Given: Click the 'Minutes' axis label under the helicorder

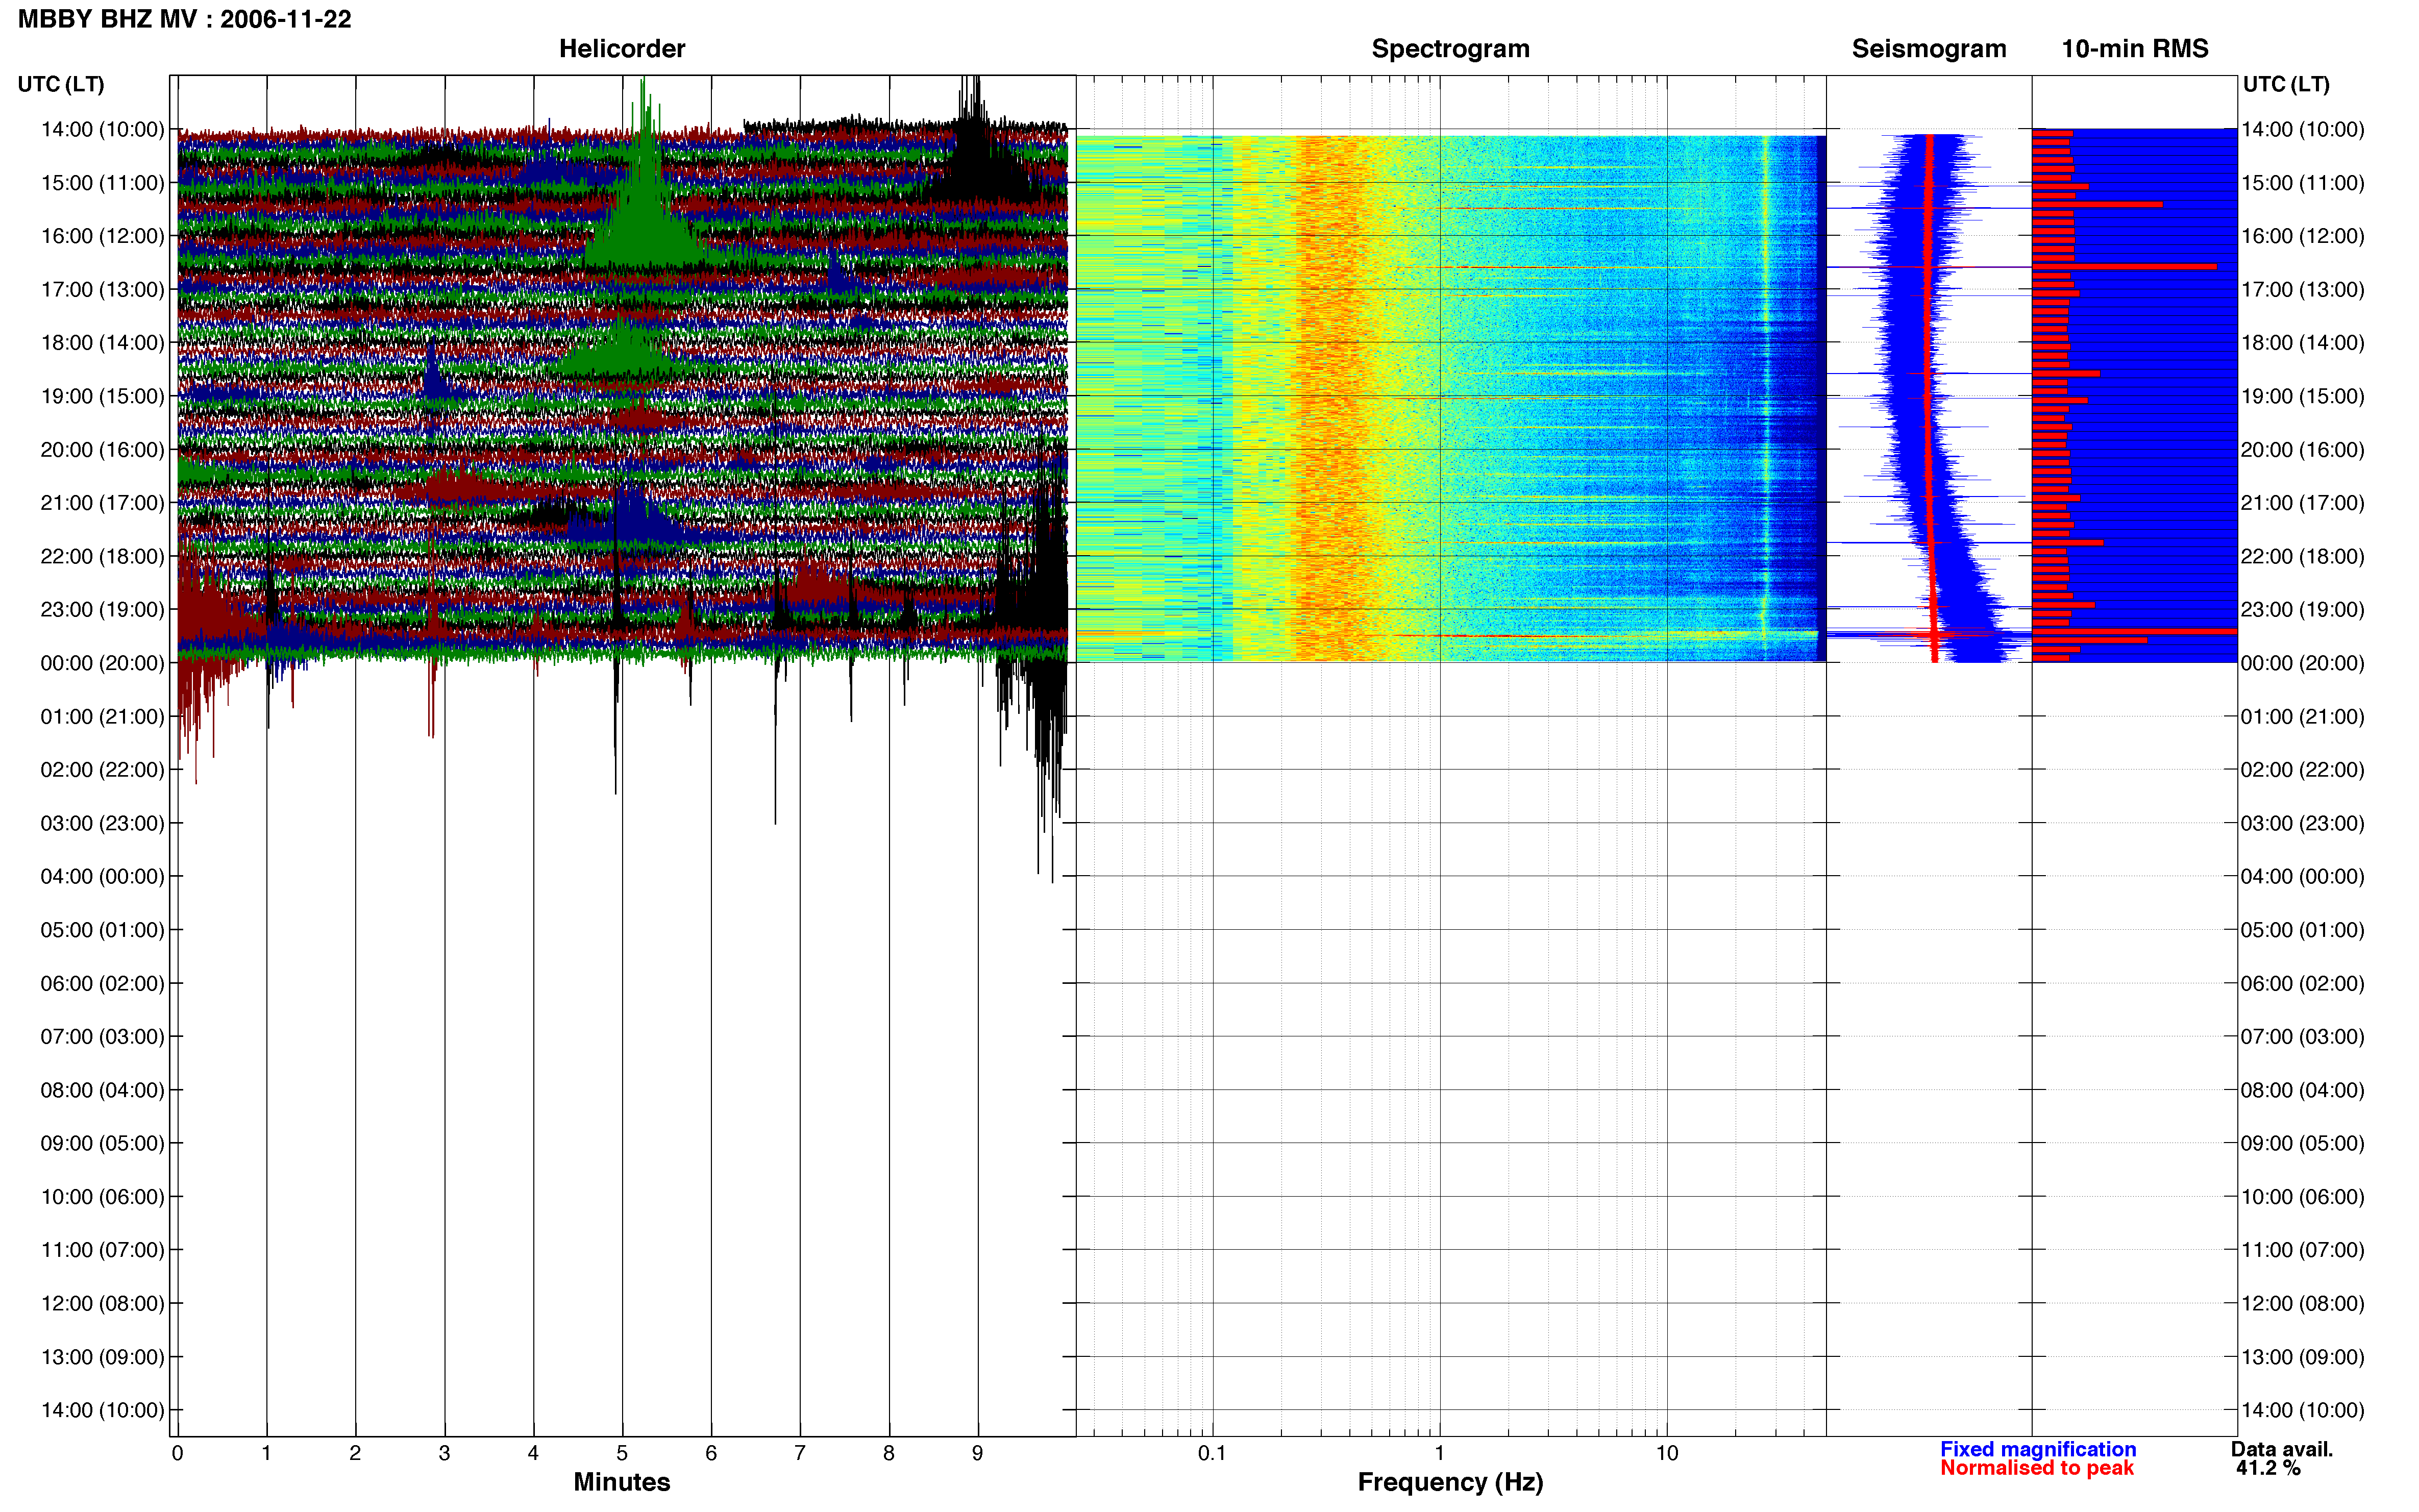Looking at the screenshot, I should (621, 1482).
